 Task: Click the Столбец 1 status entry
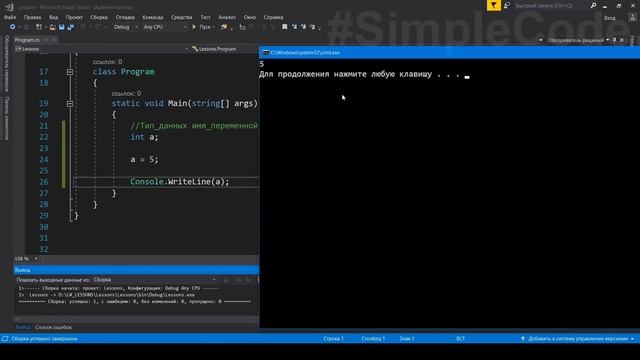(x=373, y=339)
